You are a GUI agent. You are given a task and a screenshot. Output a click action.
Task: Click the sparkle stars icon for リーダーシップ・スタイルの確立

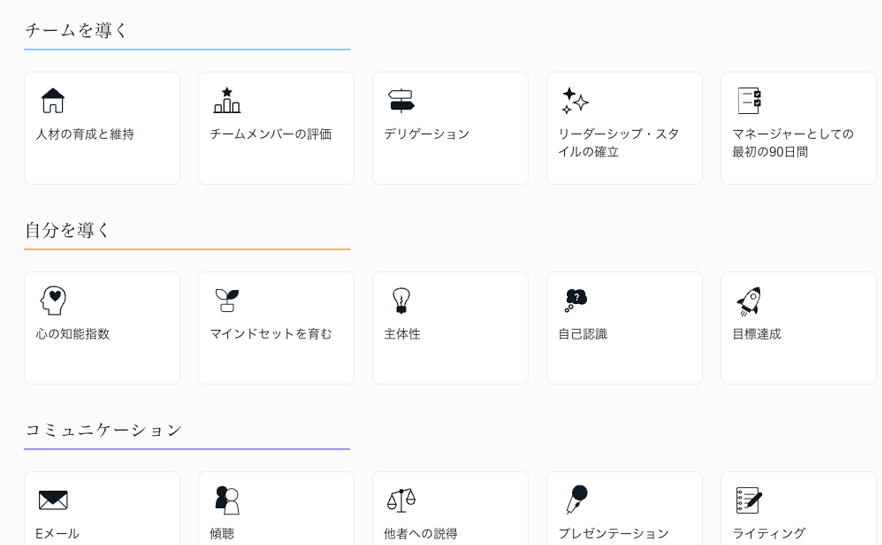pos(575,100)
